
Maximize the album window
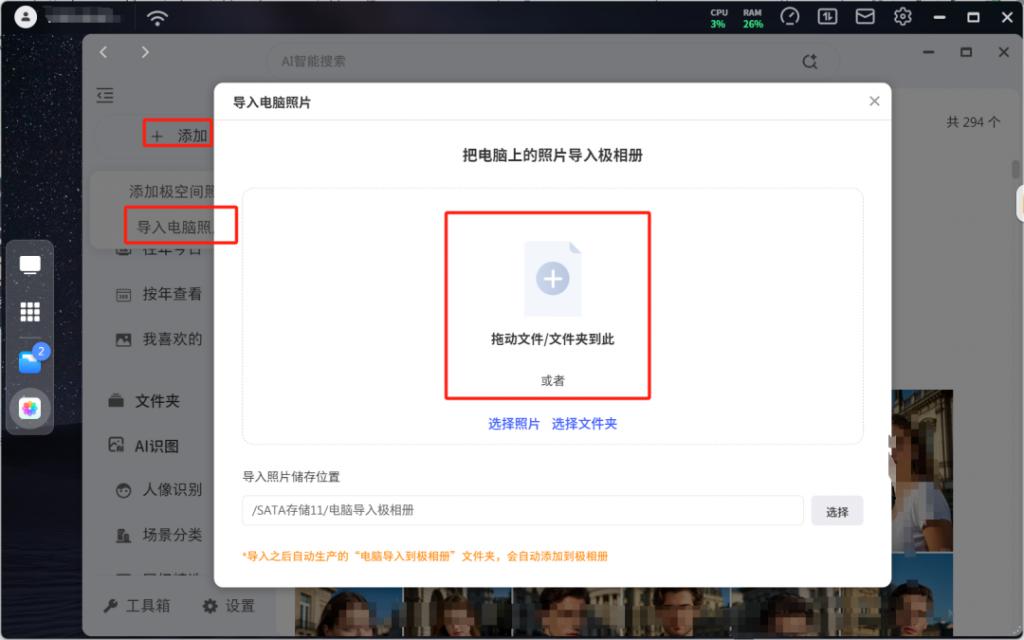click(x=966, y=52)
